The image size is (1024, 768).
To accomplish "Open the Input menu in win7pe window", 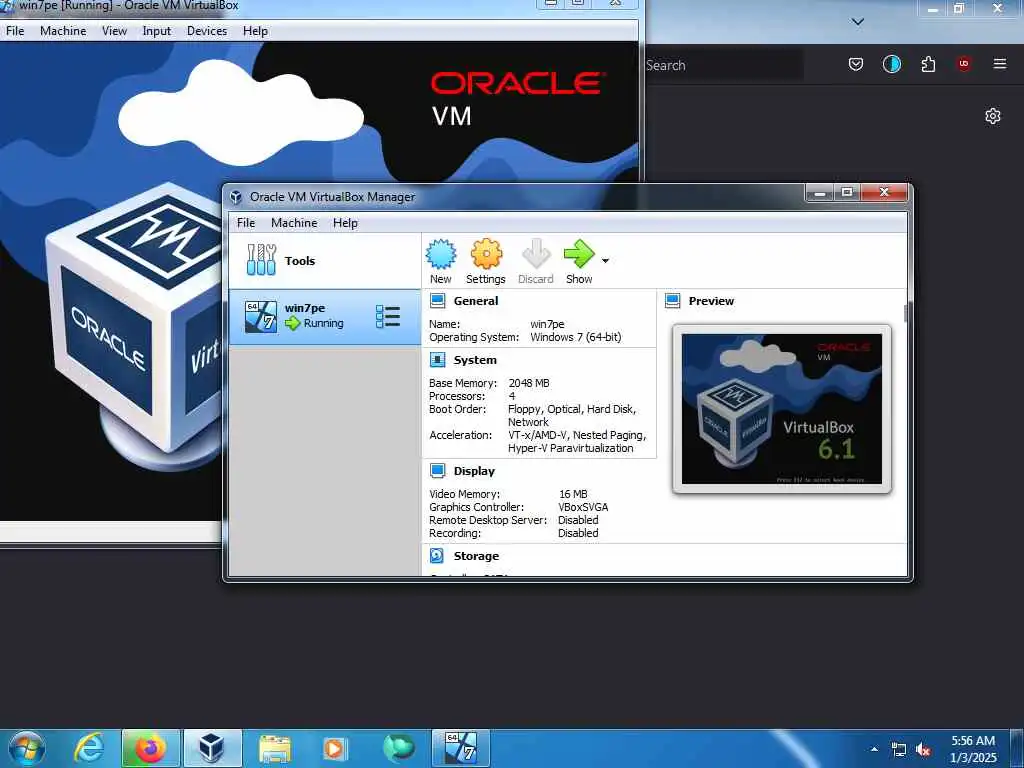I will click(157, 31).
